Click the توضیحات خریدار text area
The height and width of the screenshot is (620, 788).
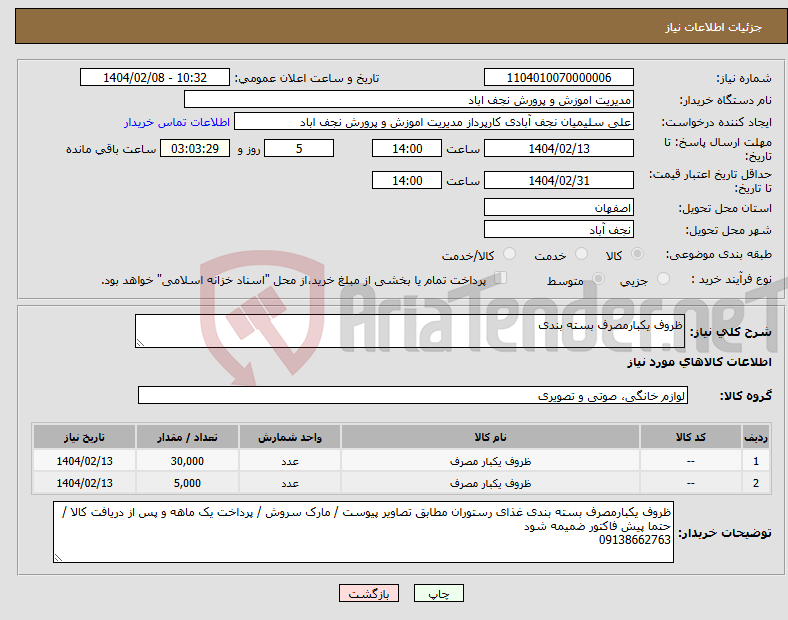click(x=363, y=532)
